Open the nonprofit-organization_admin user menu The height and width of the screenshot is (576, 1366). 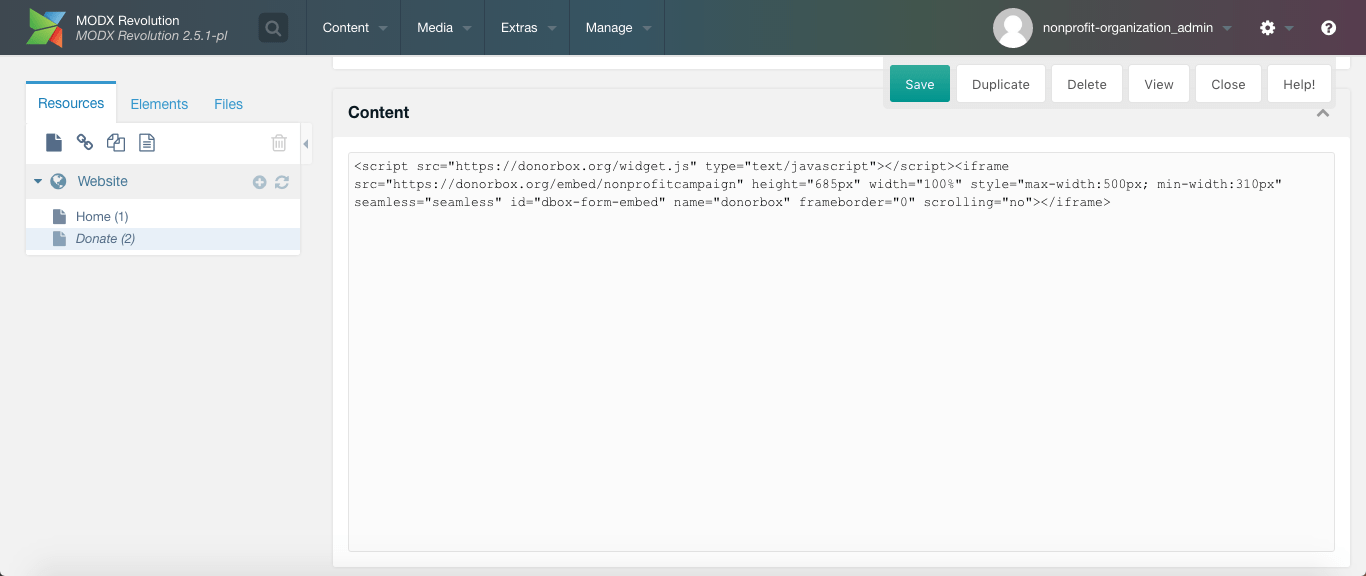point(1113,28)
